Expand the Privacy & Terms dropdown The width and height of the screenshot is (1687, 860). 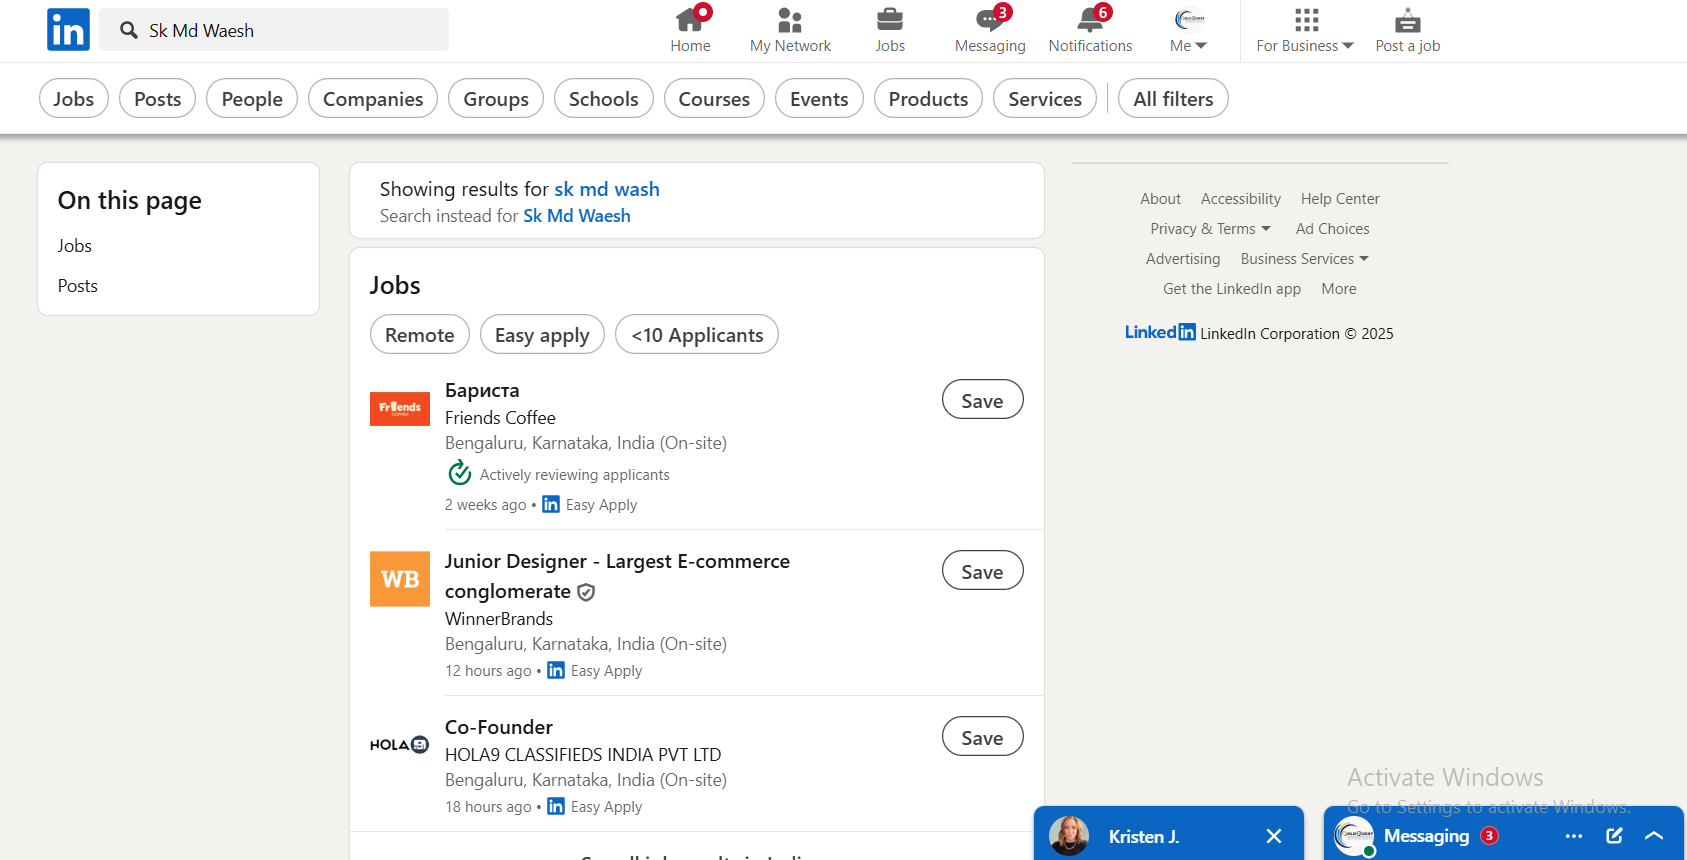[x=1210, y=229]
